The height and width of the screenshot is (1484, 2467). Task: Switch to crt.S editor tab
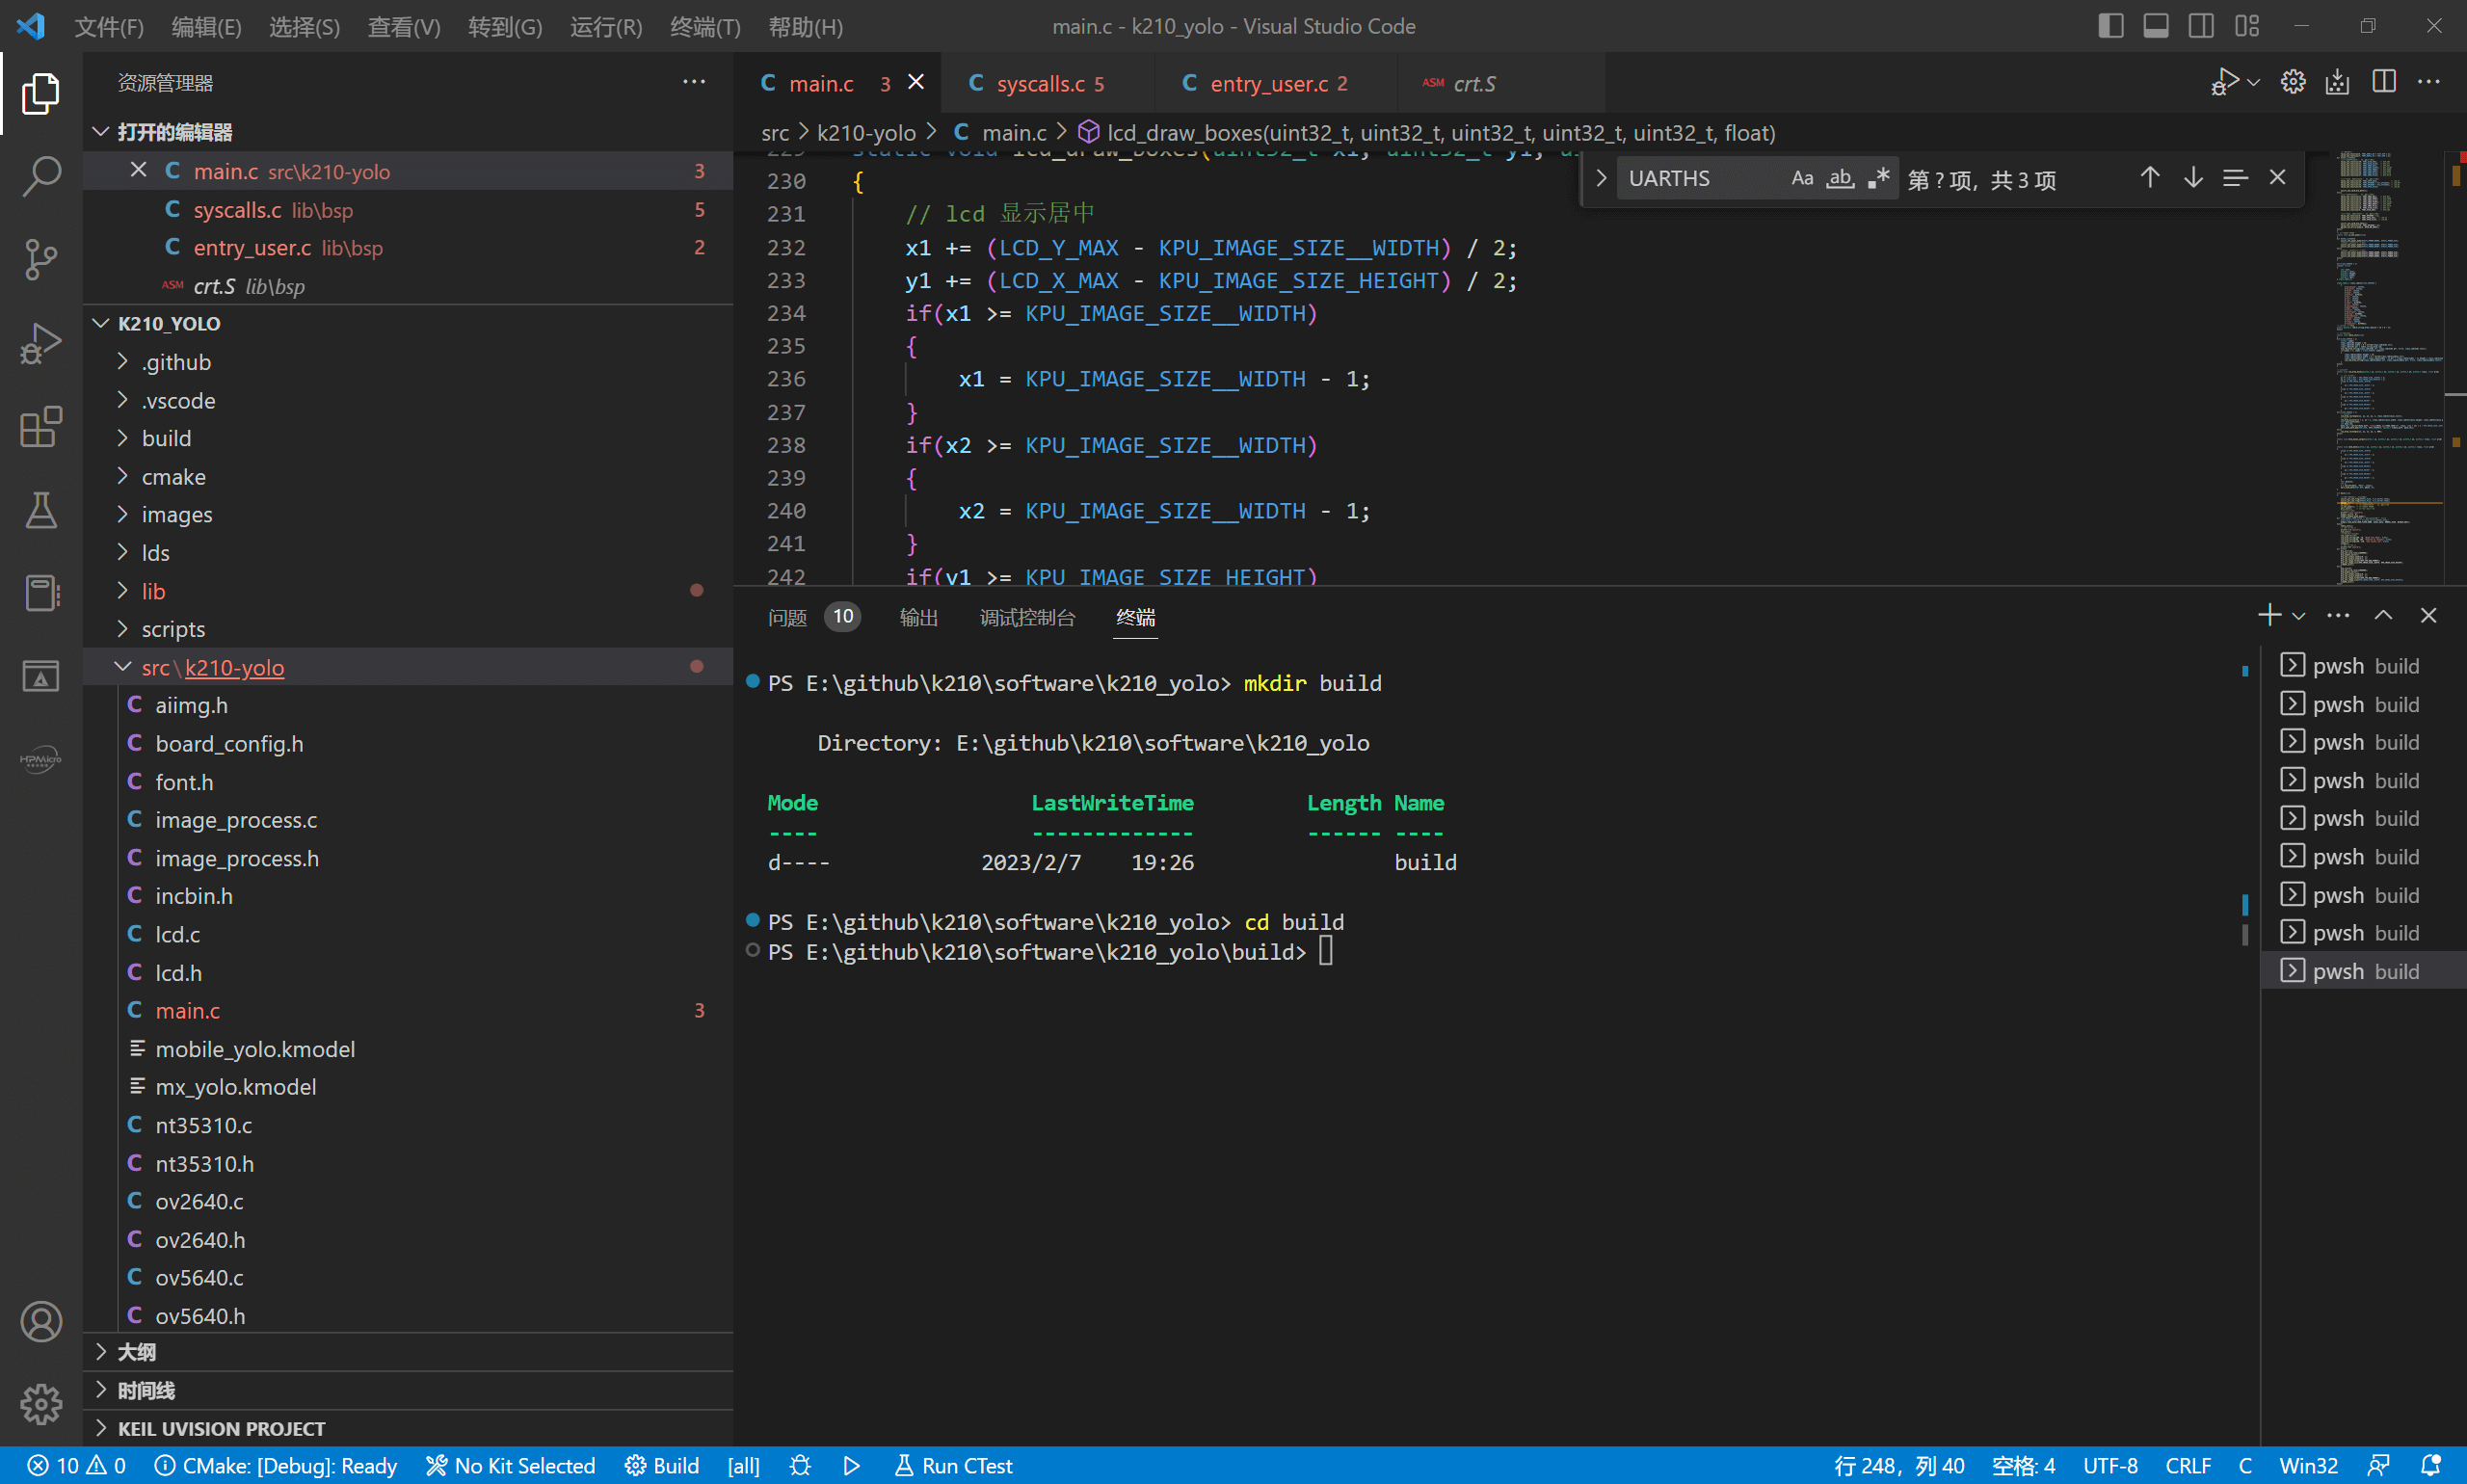pos(1500,84)
